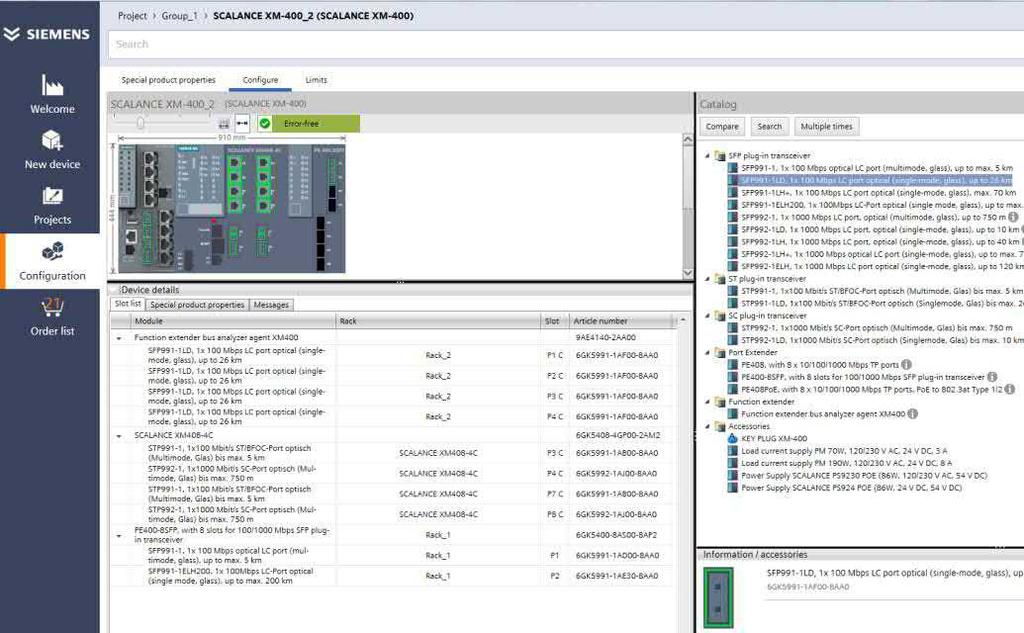Click info icon beside PE408 TP ports entry

pos(906,365)
